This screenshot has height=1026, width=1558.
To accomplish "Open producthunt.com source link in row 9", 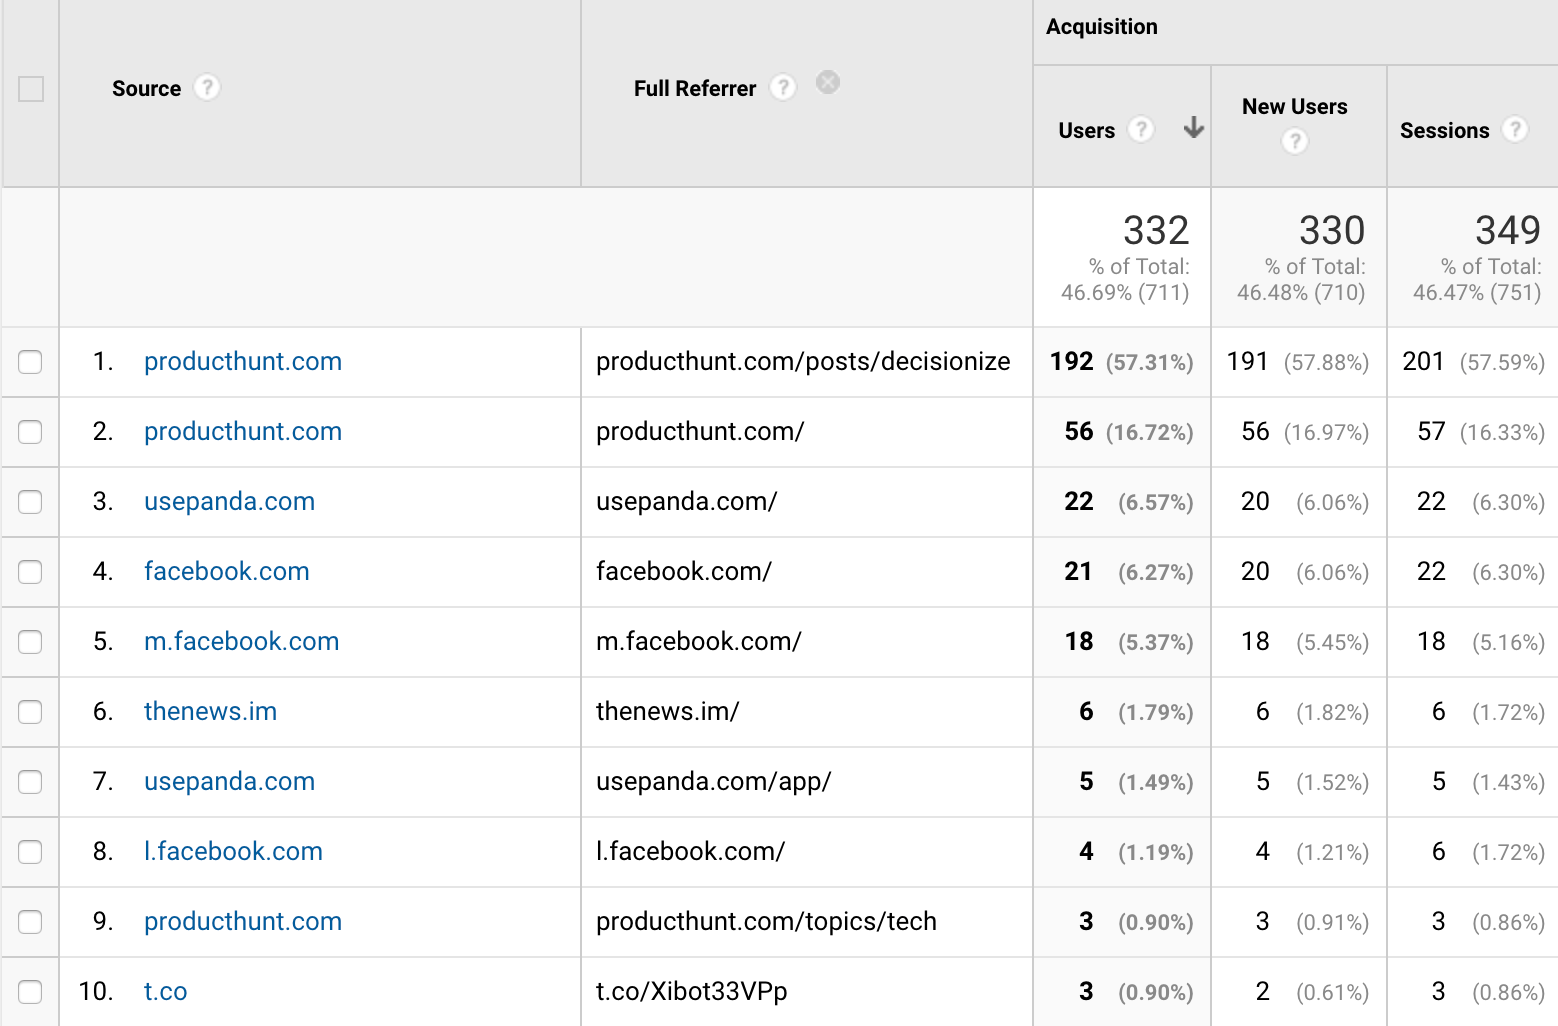I will point(243,922).
